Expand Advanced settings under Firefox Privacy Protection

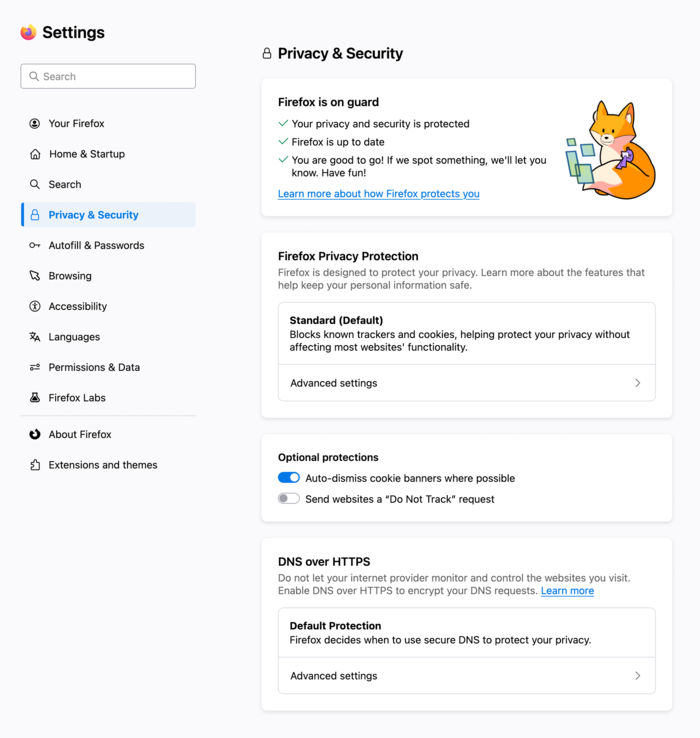(466, 383)
